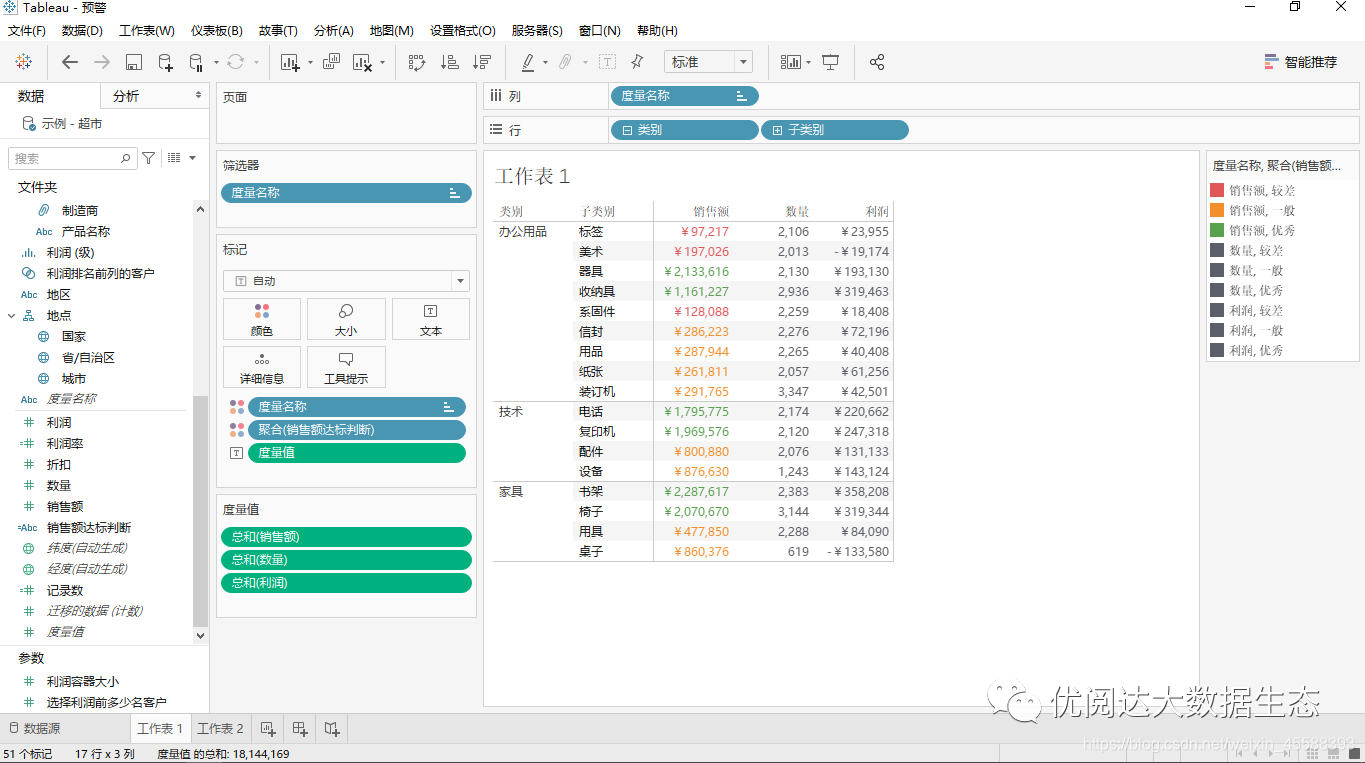This screenshot has width=1365, height=763.
Task: Collapse the 类别 pill on rows
Action: (627, 130)
